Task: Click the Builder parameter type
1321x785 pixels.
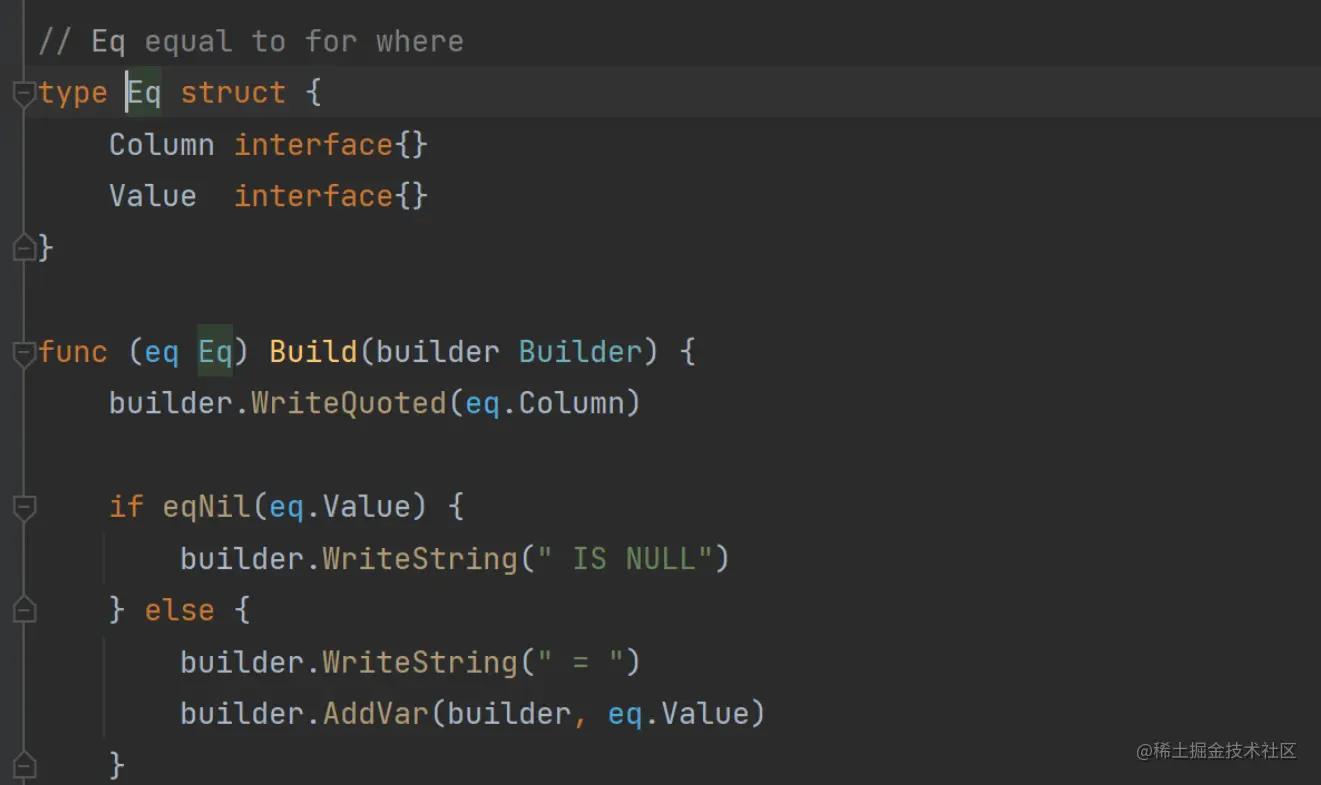Action: click(580, 353)
